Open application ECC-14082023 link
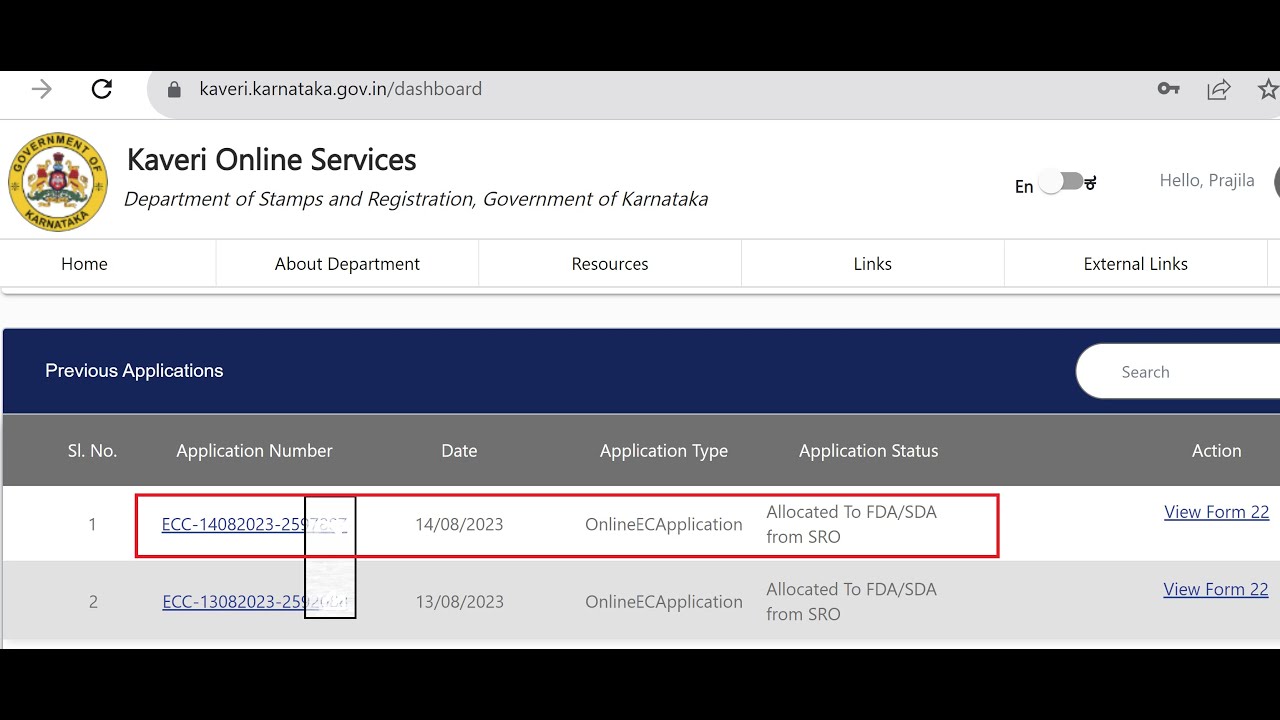This screenshot has width=1280, height=720. click(x=254, y=524)
